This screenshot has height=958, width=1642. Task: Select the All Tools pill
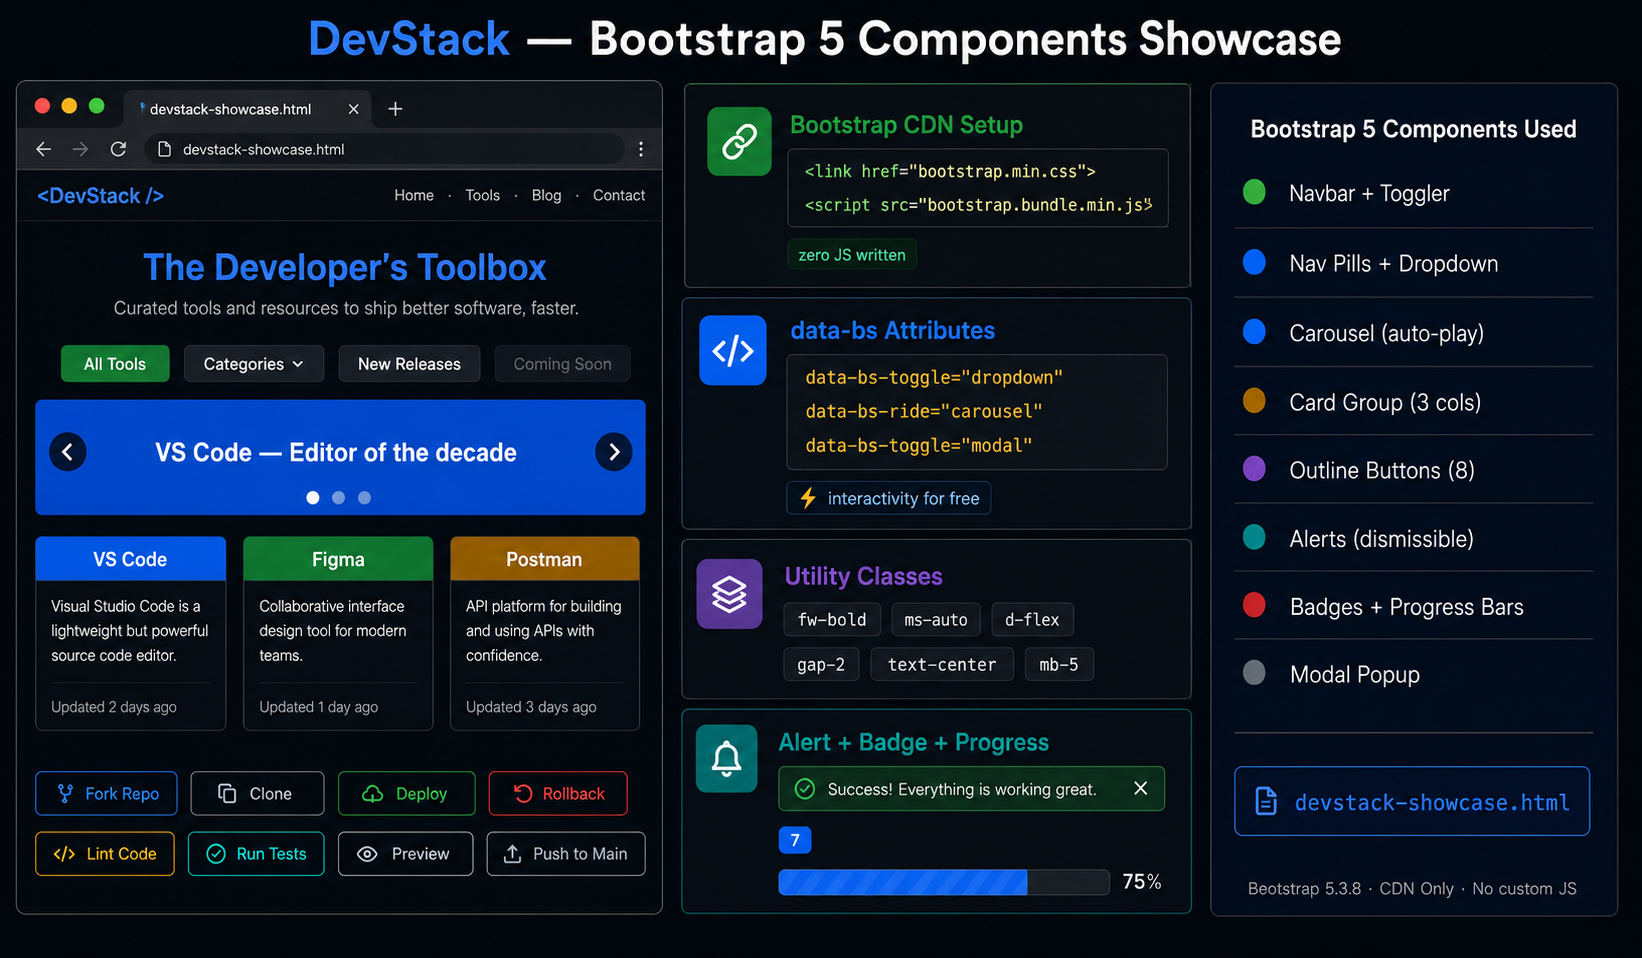[x=115, y=364]
